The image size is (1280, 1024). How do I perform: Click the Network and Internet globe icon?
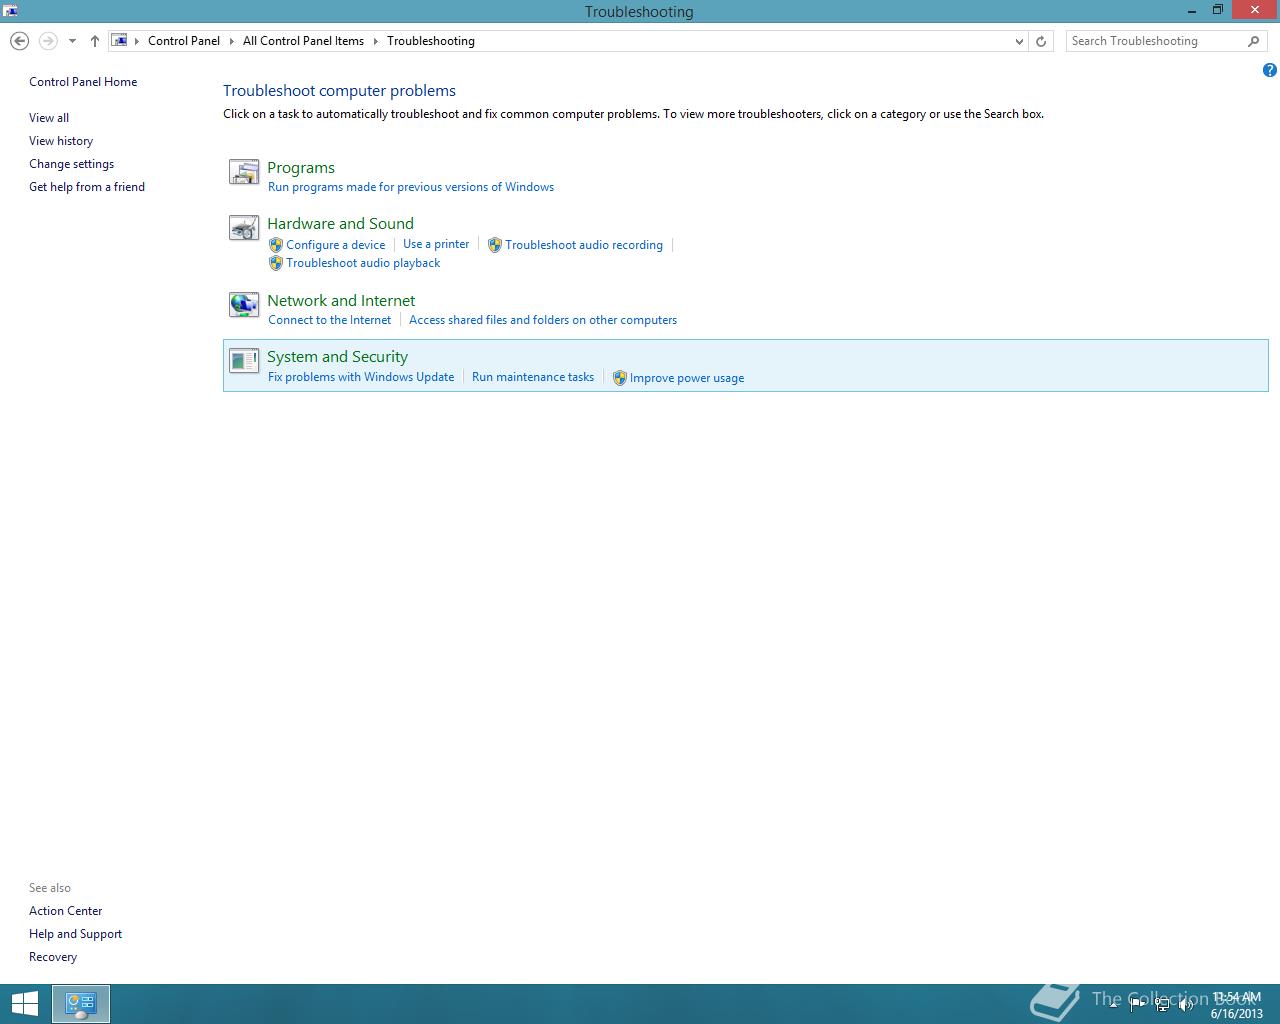244,305
